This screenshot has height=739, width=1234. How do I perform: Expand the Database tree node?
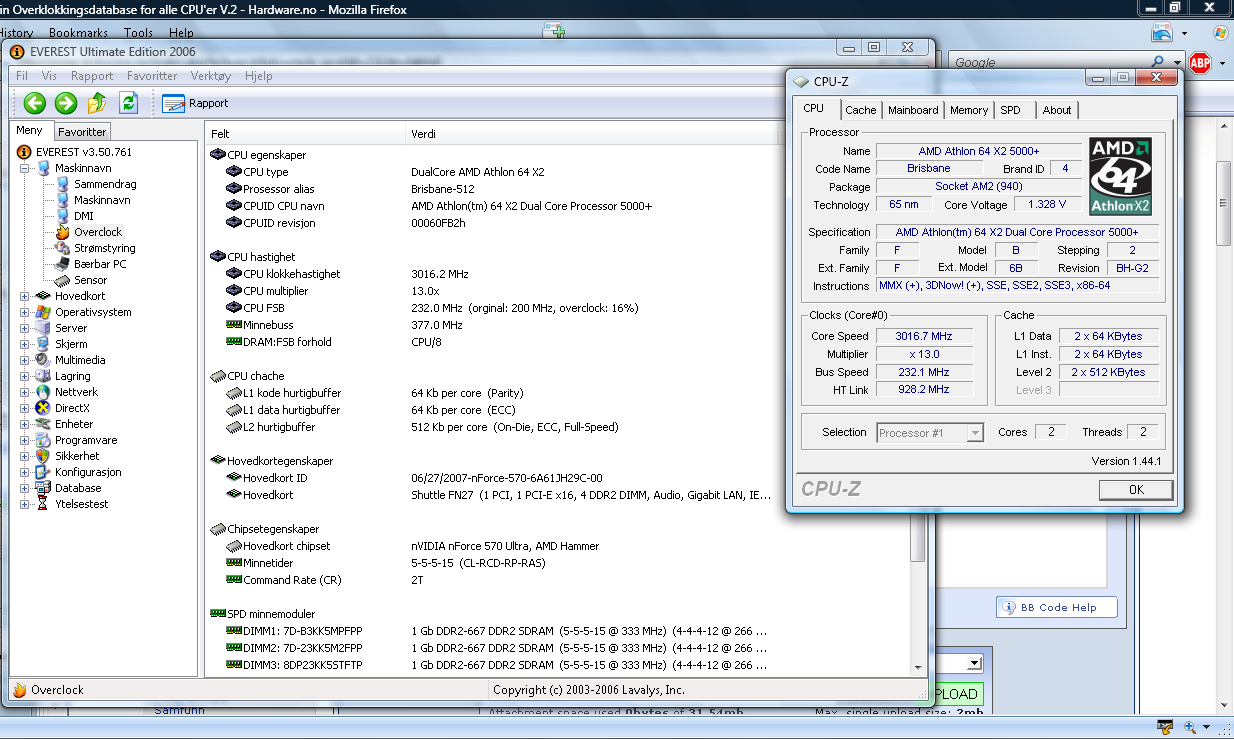(25, 488)
